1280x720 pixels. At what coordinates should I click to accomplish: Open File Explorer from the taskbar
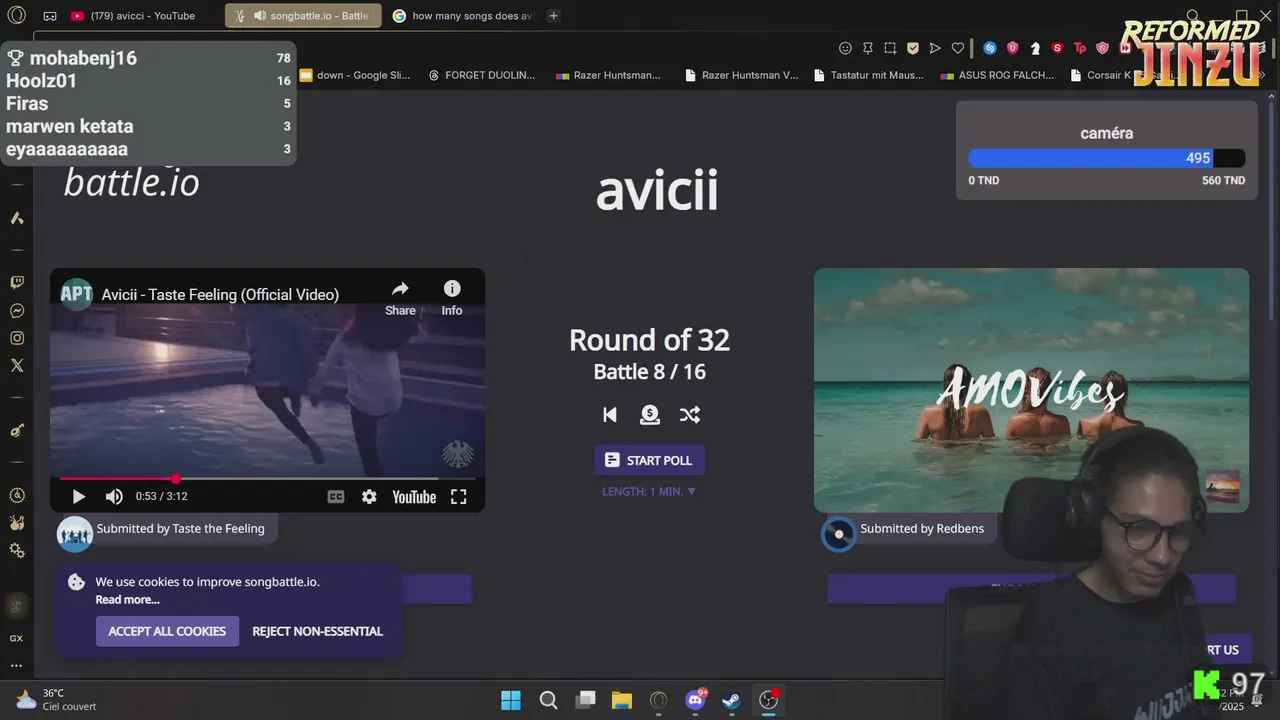[x=621, y=700]
